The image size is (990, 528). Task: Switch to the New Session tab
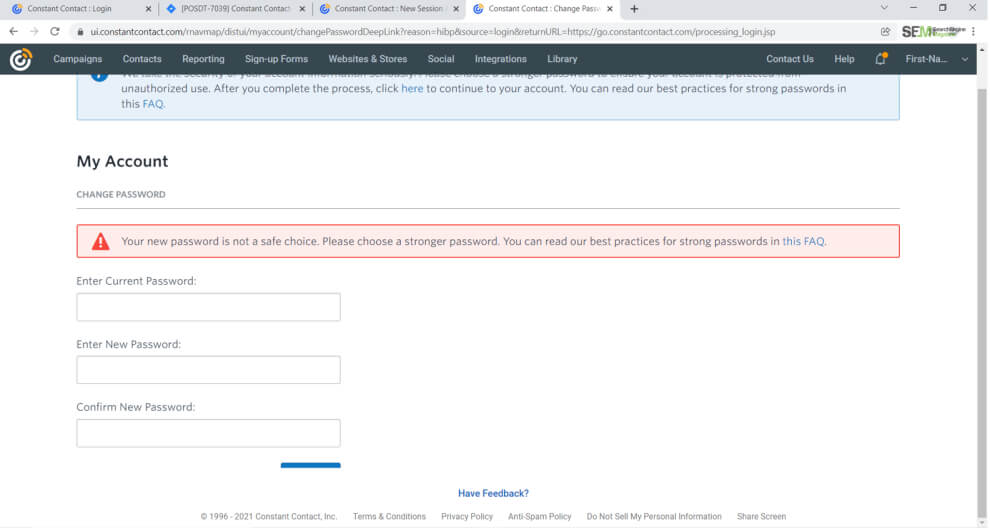(x=388, y=9)
